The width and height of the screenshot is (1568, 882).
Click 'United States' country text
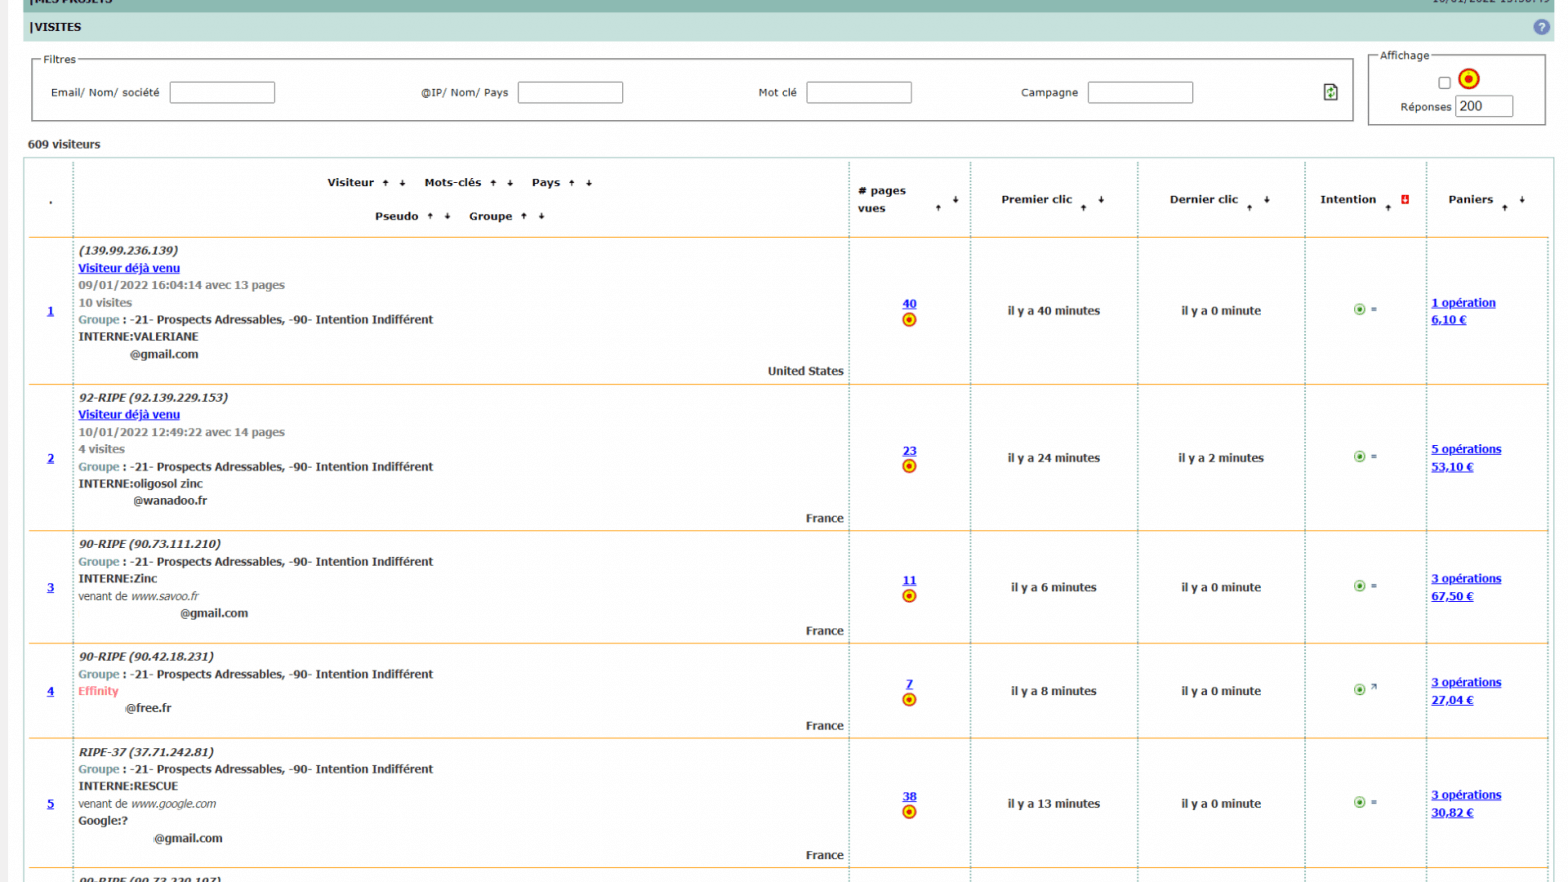coord(805,371)
